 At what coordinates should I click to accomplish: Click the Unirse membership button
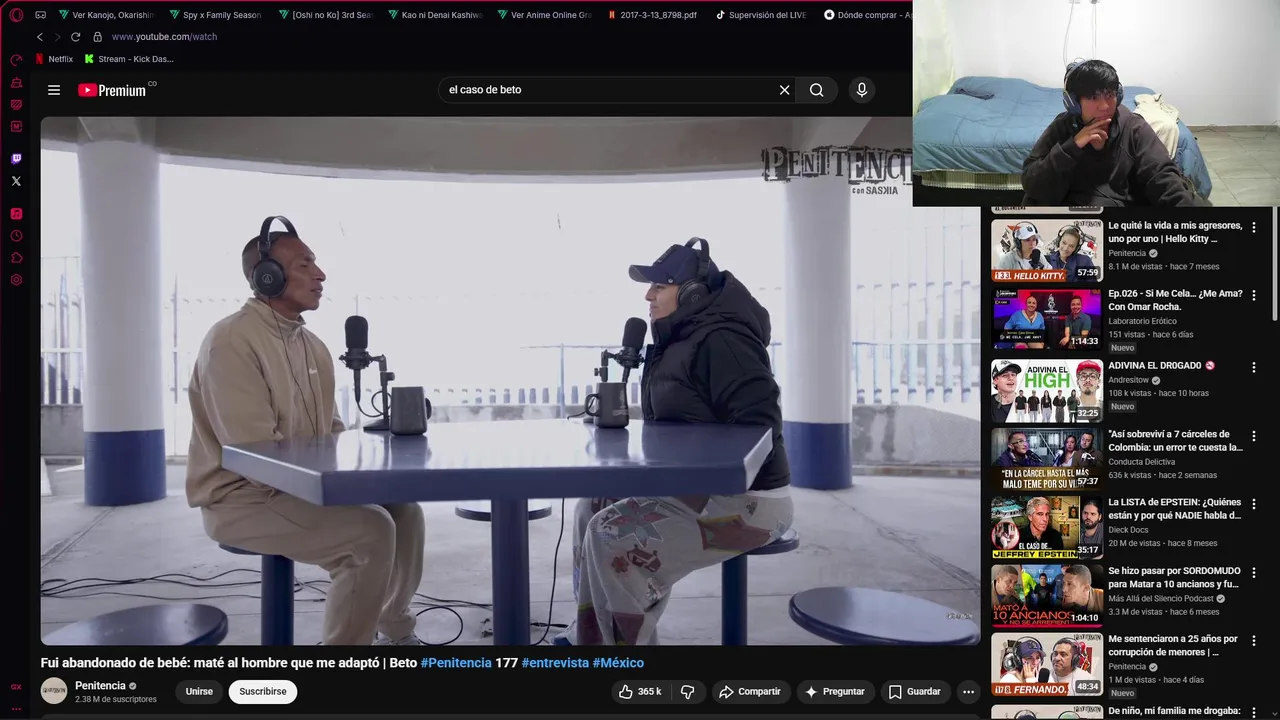199,691
